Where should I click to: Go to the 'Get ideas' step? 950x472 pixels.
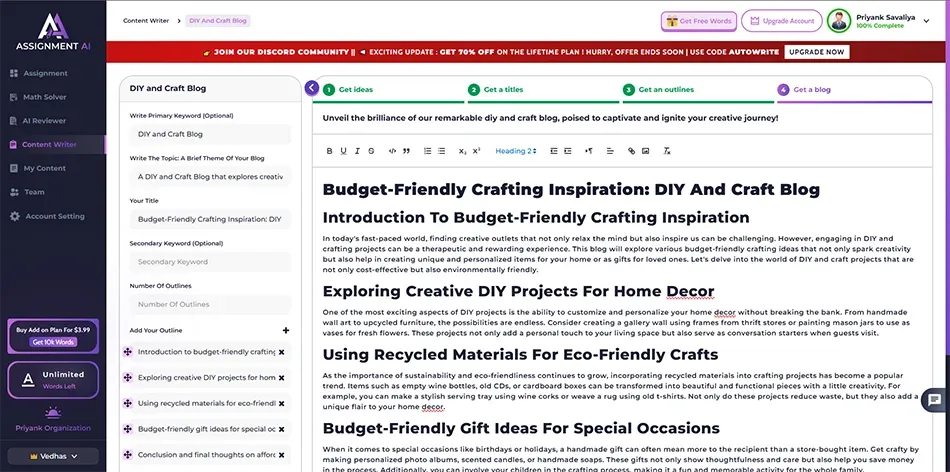[x=355, y=89]
